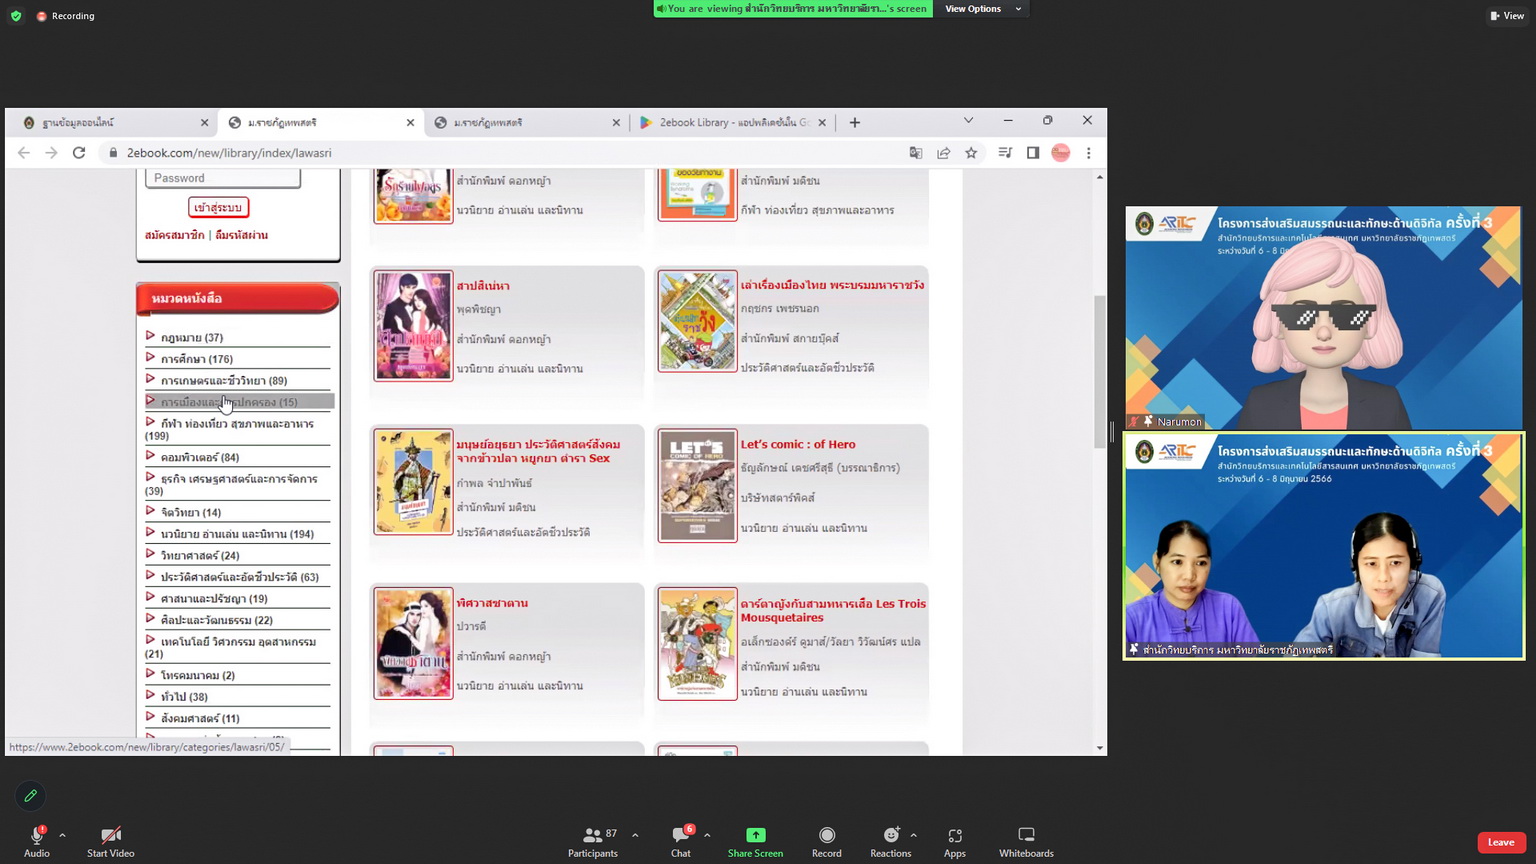This screenshot has width=1536, height=864.
Task: Leave the Zoom meeting
Action: click(x=1501, y=842)
